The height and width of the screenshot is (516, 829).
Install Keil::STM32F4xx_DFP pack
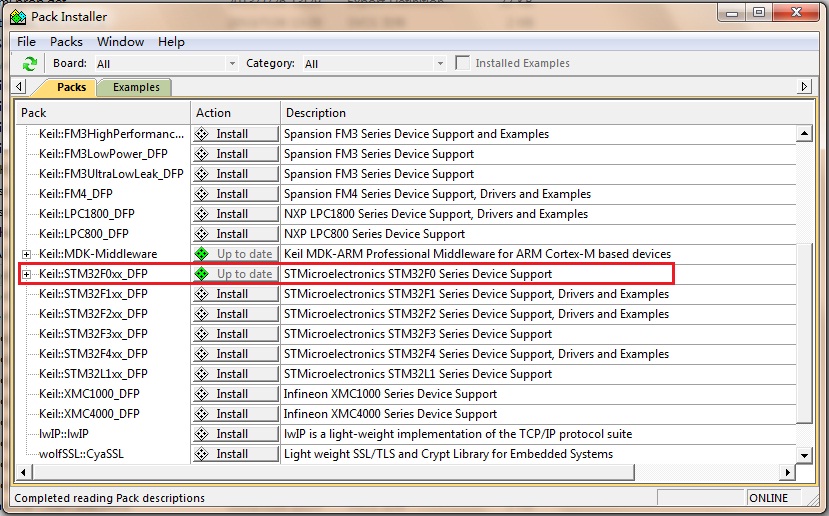(235, 354)
